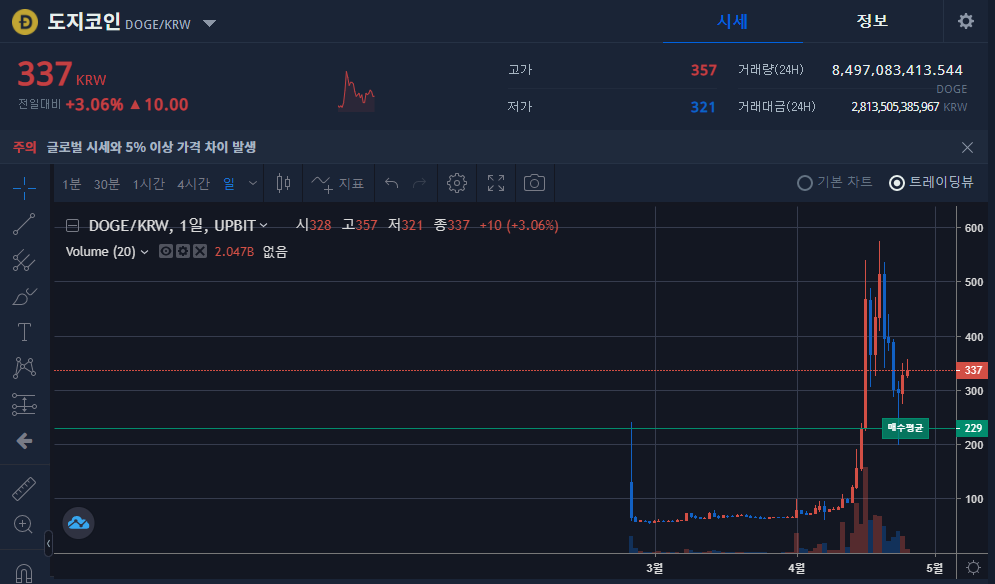Open the top-right settings gear
The image size is (995, 584).
click(x=966, y=21)
